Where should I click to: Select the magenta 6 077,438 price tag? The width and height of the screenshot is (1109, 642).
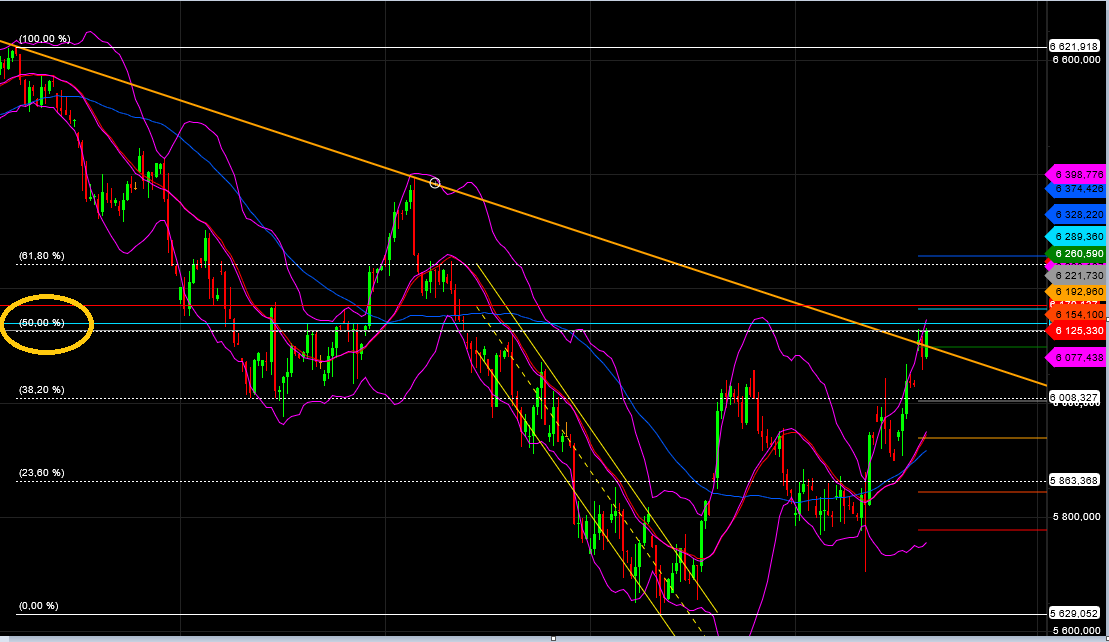click(1076, 358)
